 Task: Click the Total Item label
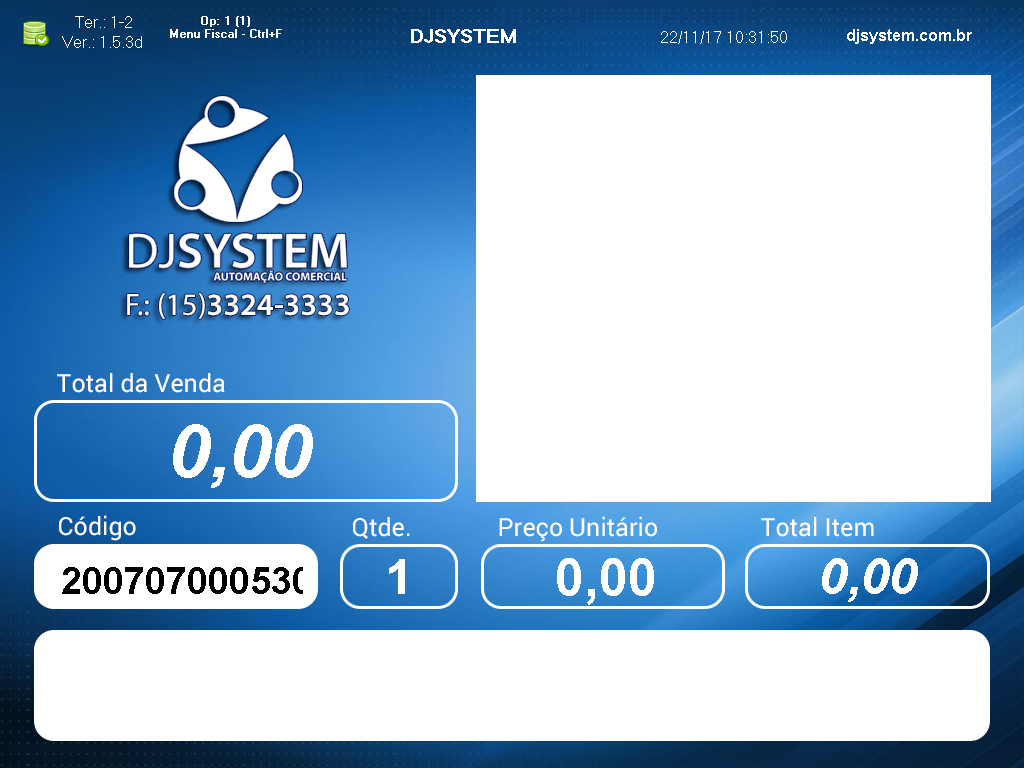[x=818, y=528]
